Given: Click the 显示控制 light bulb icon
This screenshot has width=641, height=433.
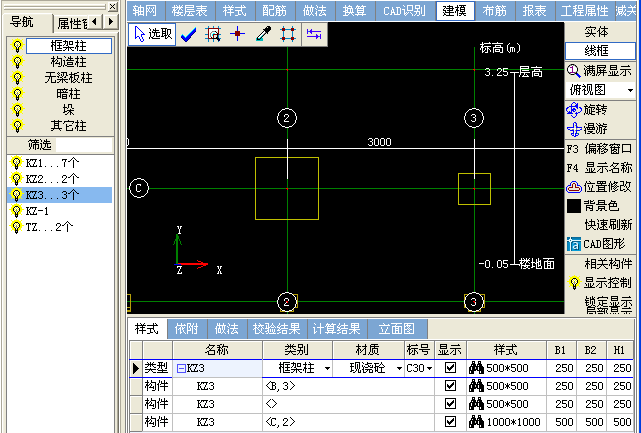Looking at the screenshot, I should (574, 283).
